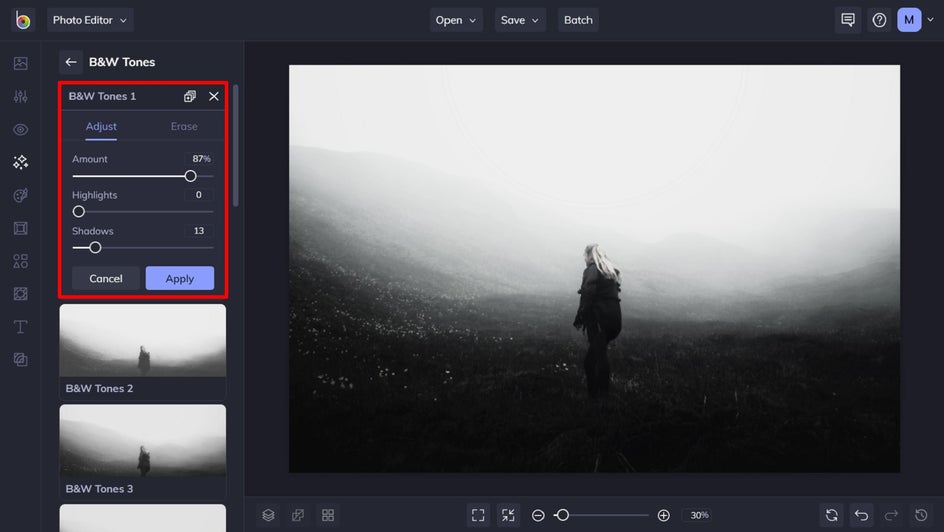Click the Shadows slider handle

(x=95, y=247)
